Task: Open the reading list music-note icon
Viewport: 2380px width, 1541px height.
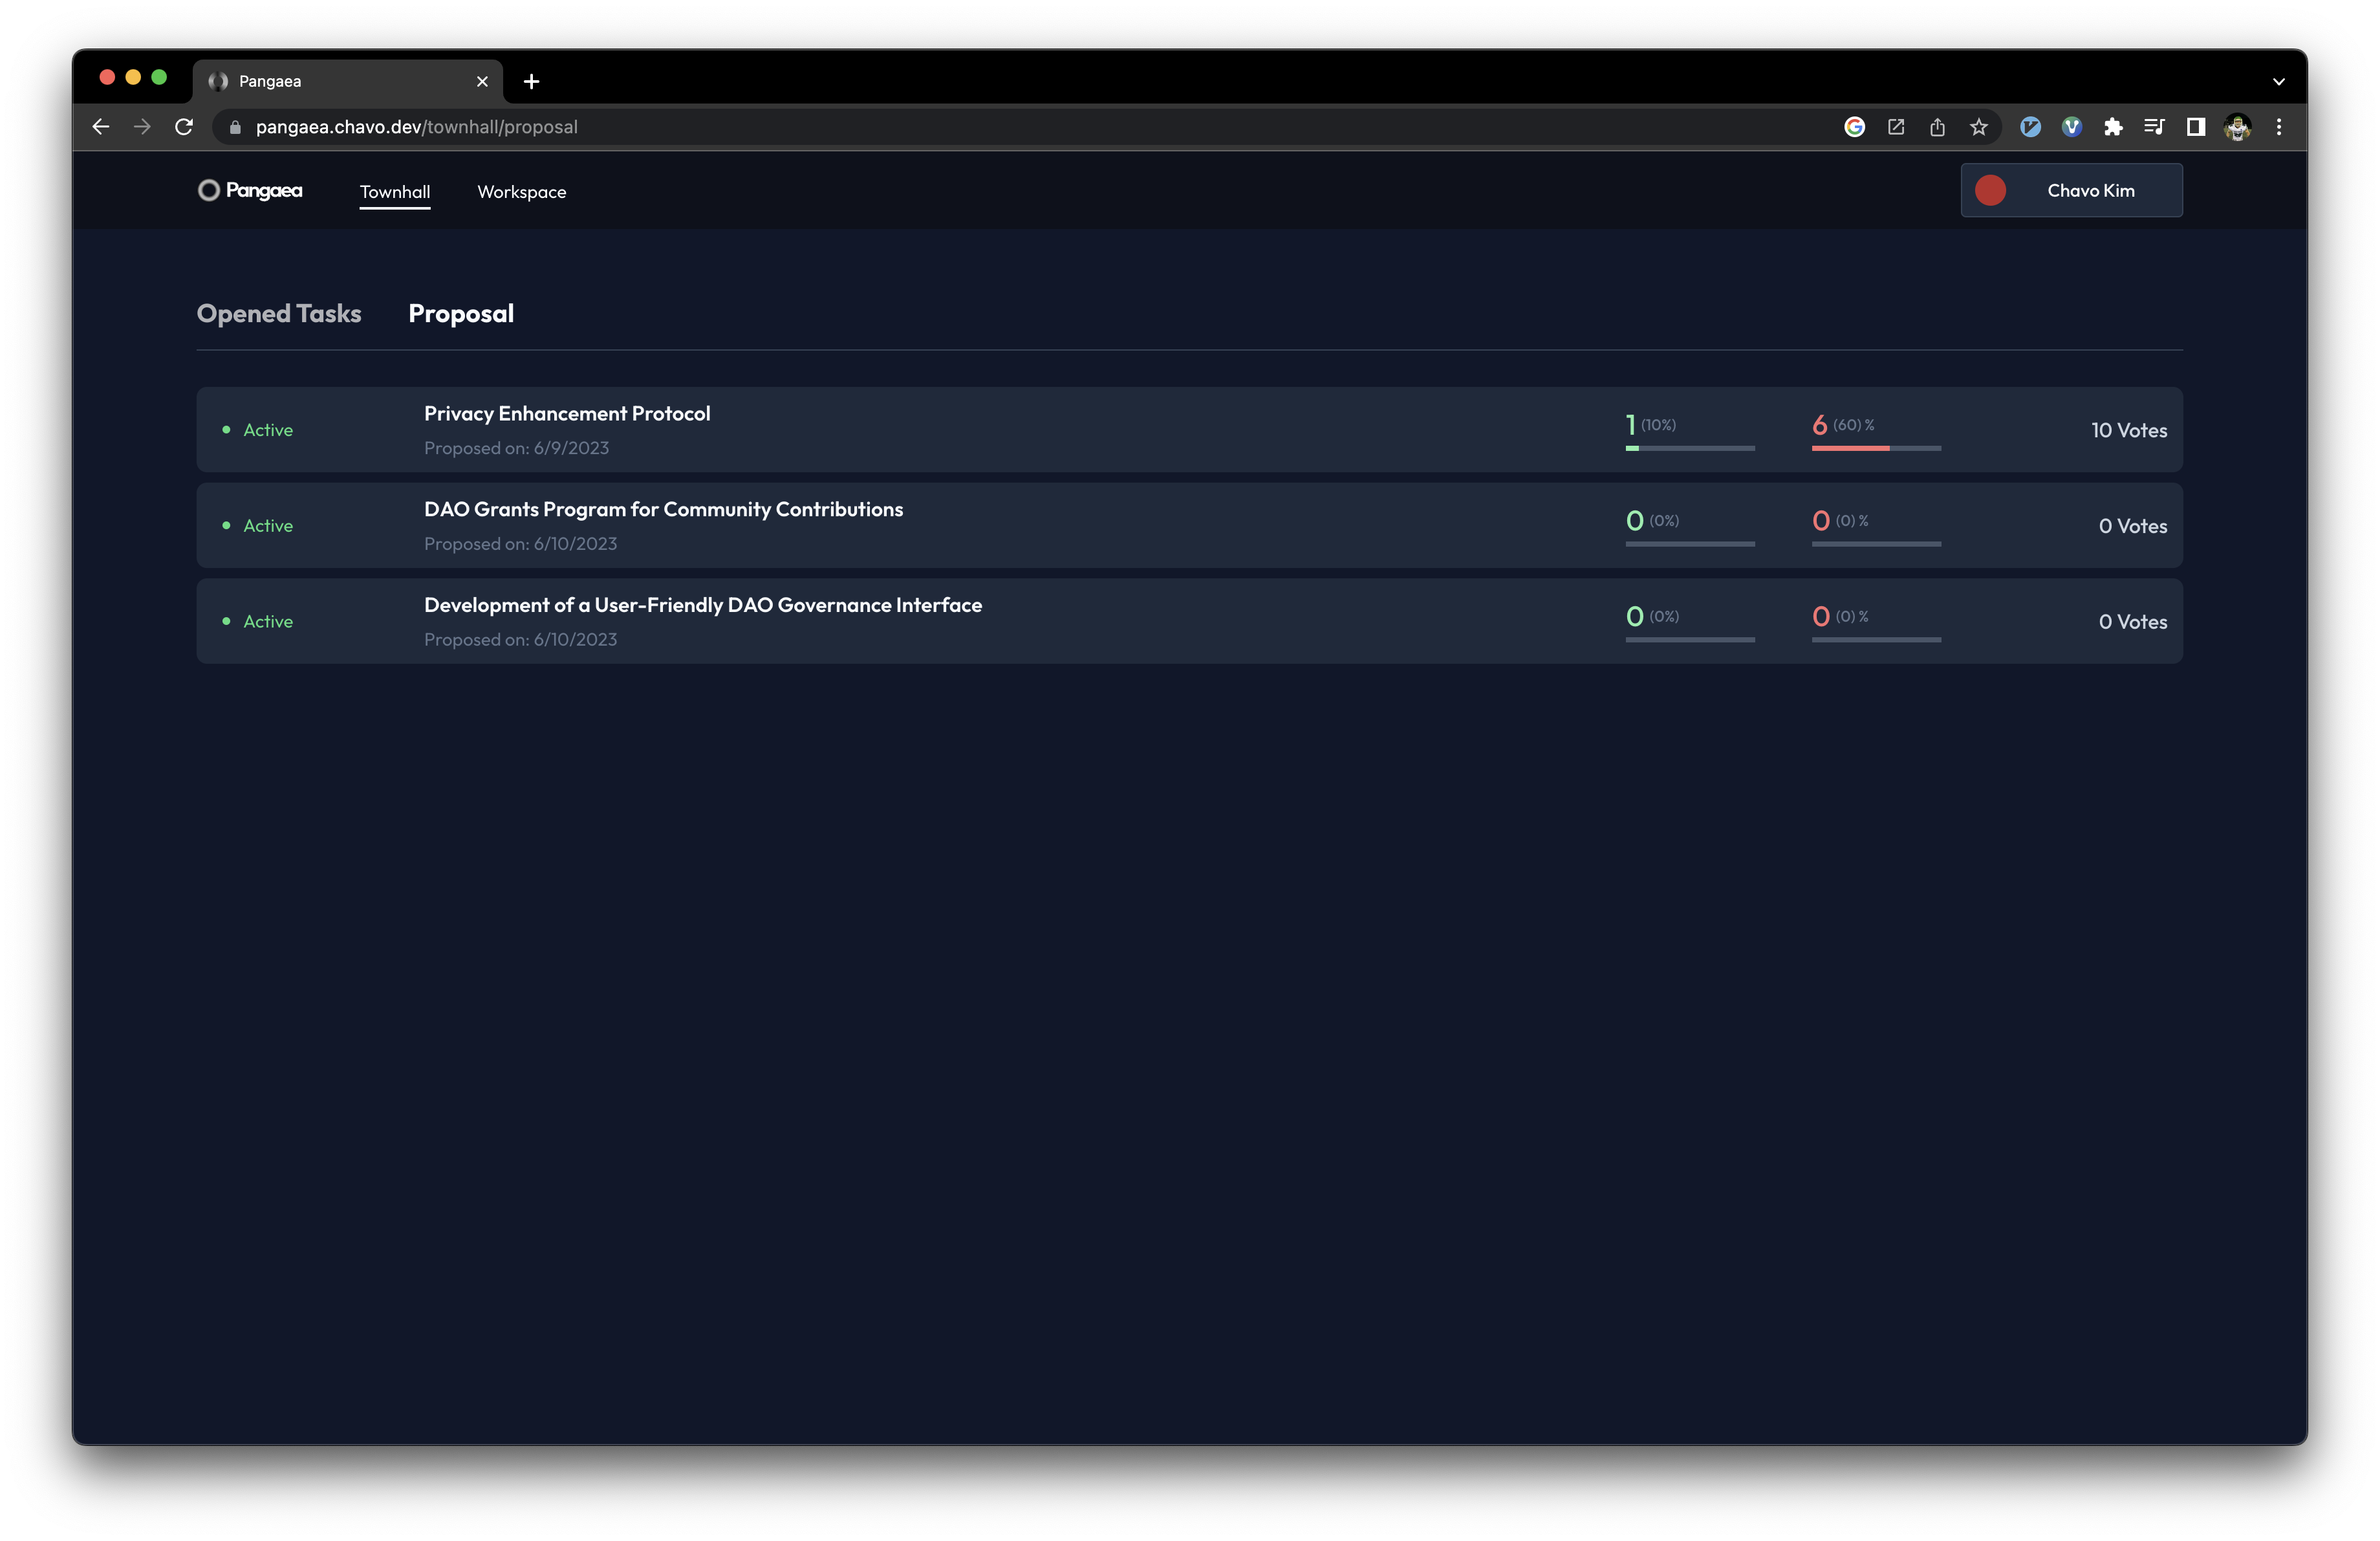Action: tap(2155, 127)
